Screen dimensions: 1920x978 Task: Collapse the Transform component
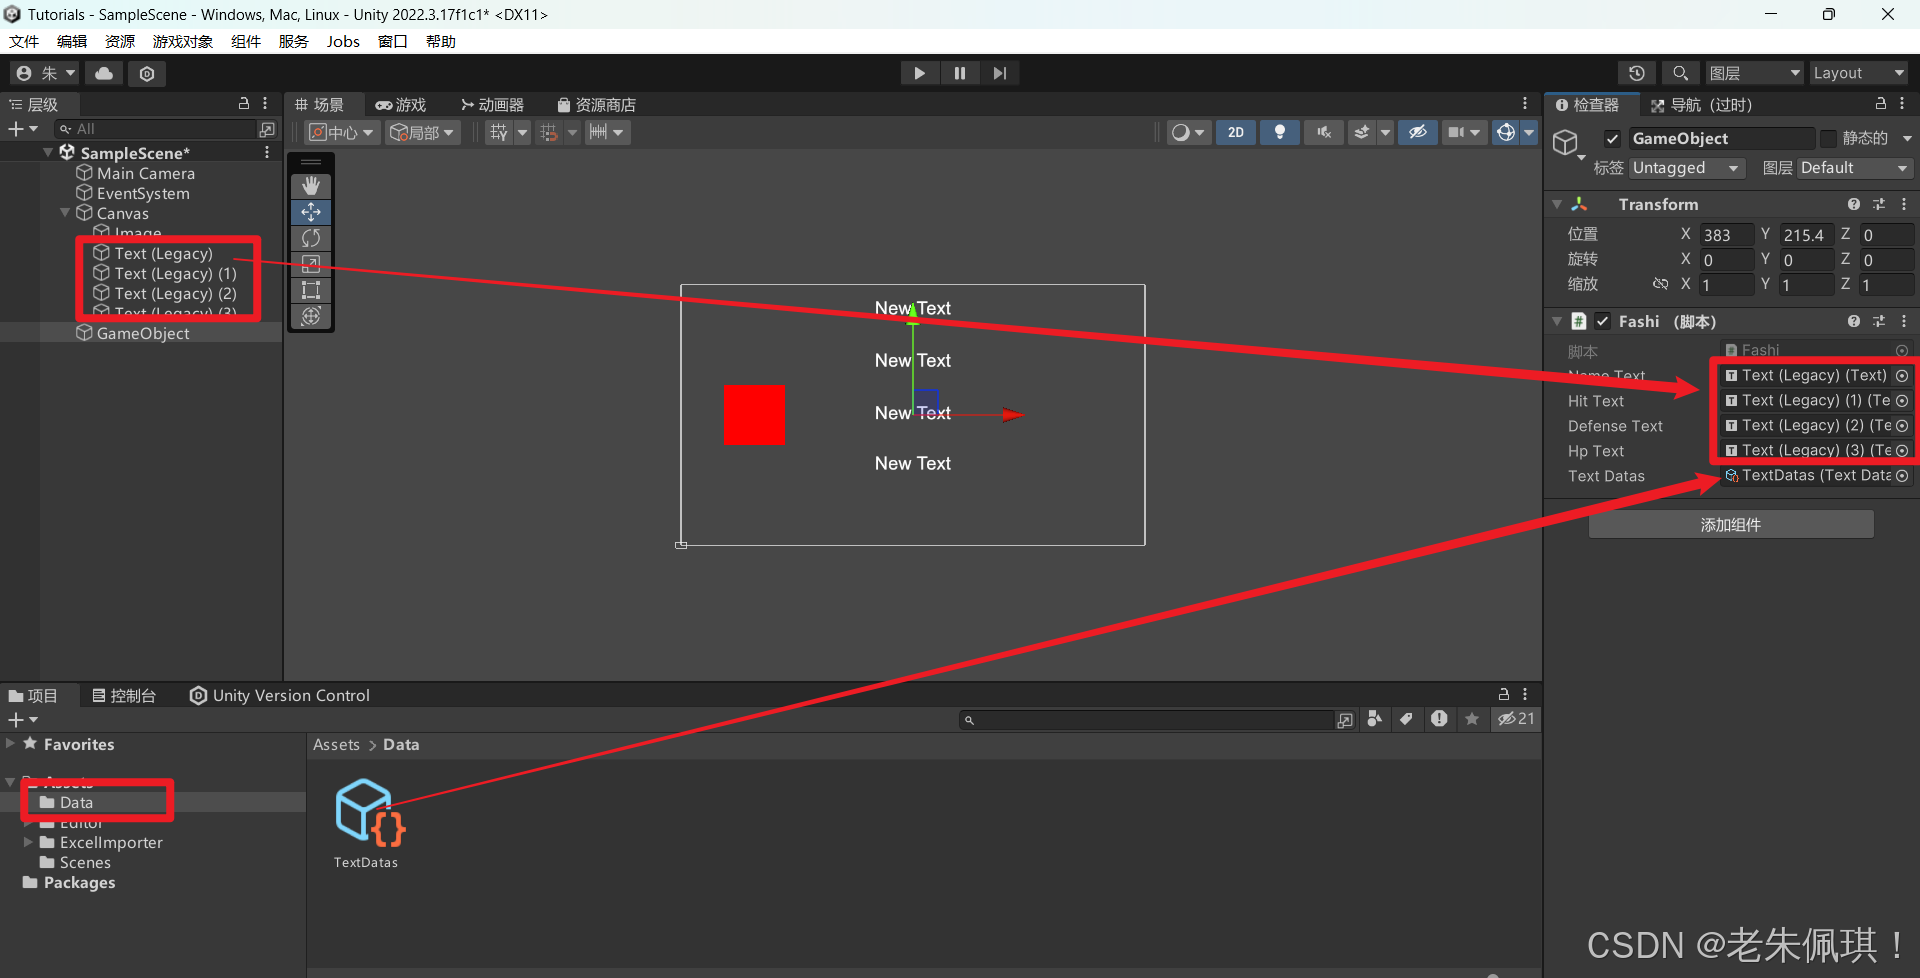[1557, 204]
